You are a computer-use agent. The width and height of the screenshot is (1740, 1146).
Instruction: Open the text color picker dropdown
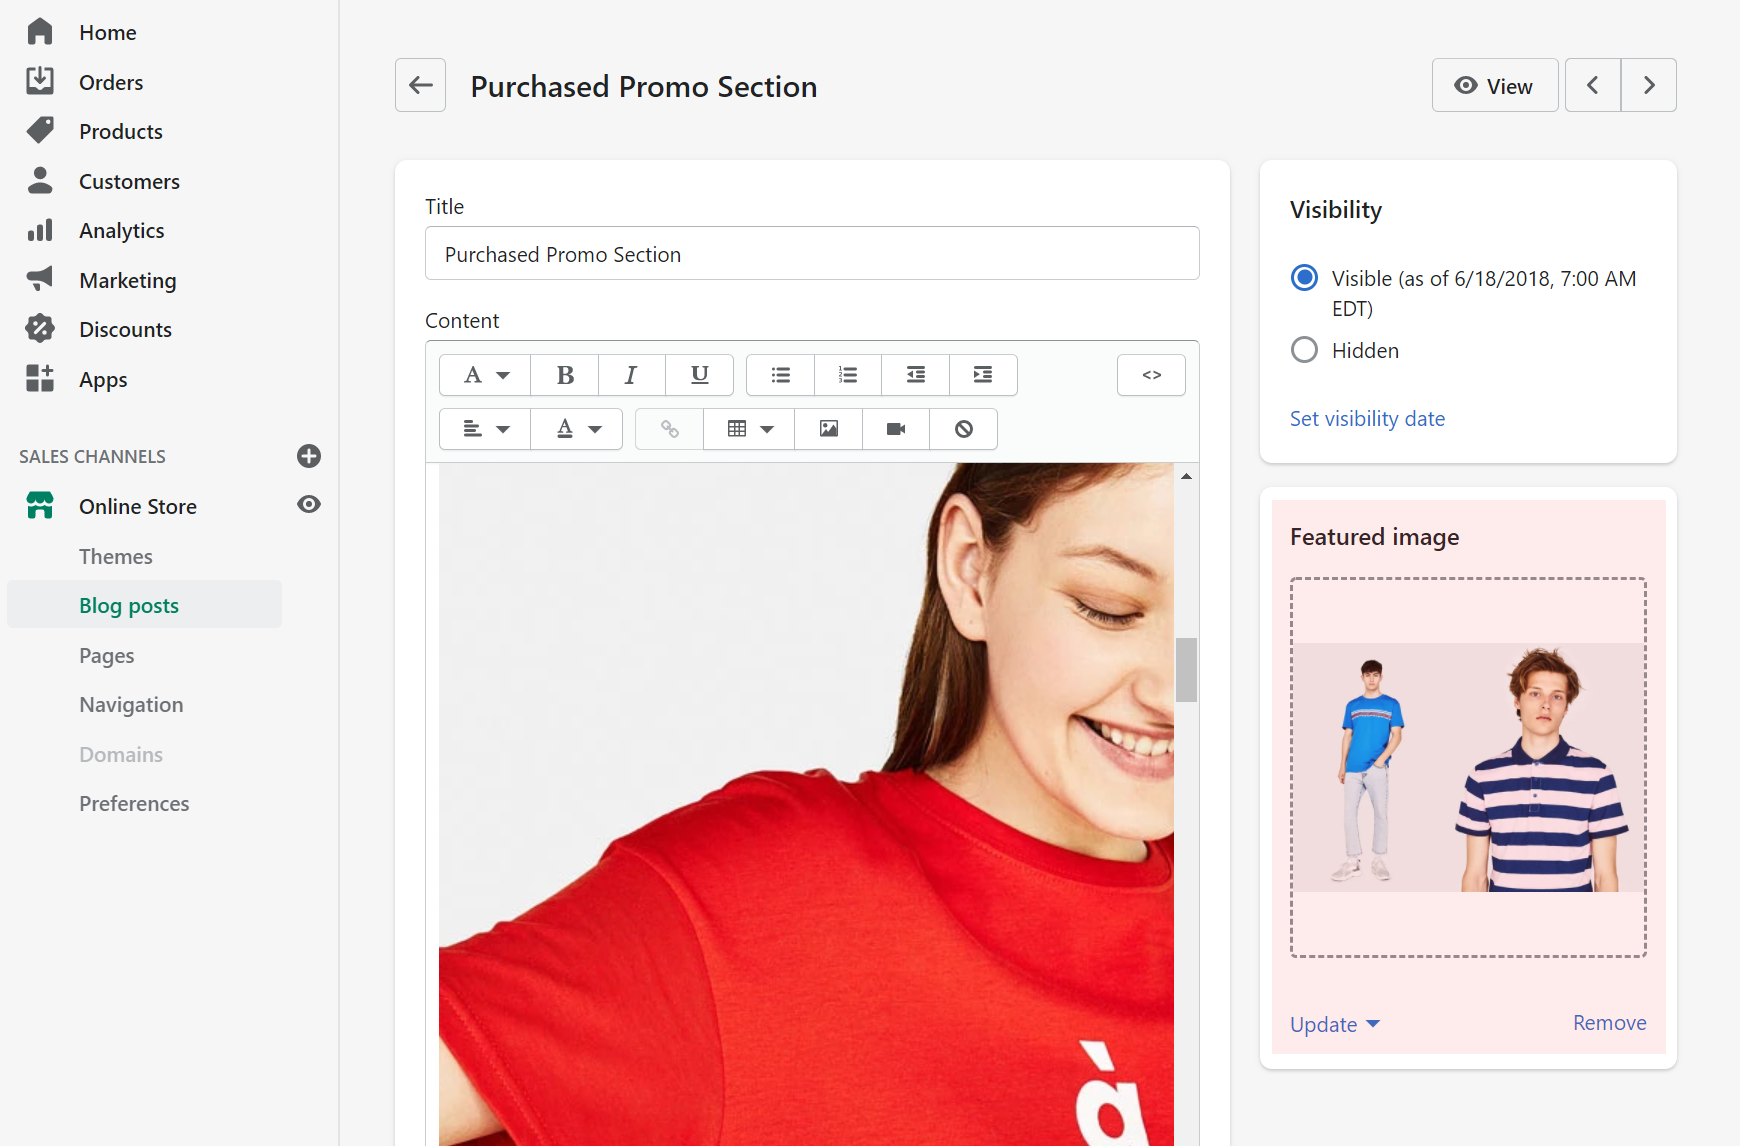click(577, 429)
